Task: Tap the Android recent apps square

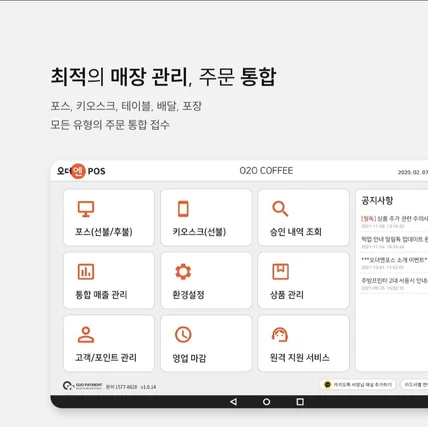Action: coord(300,402)
